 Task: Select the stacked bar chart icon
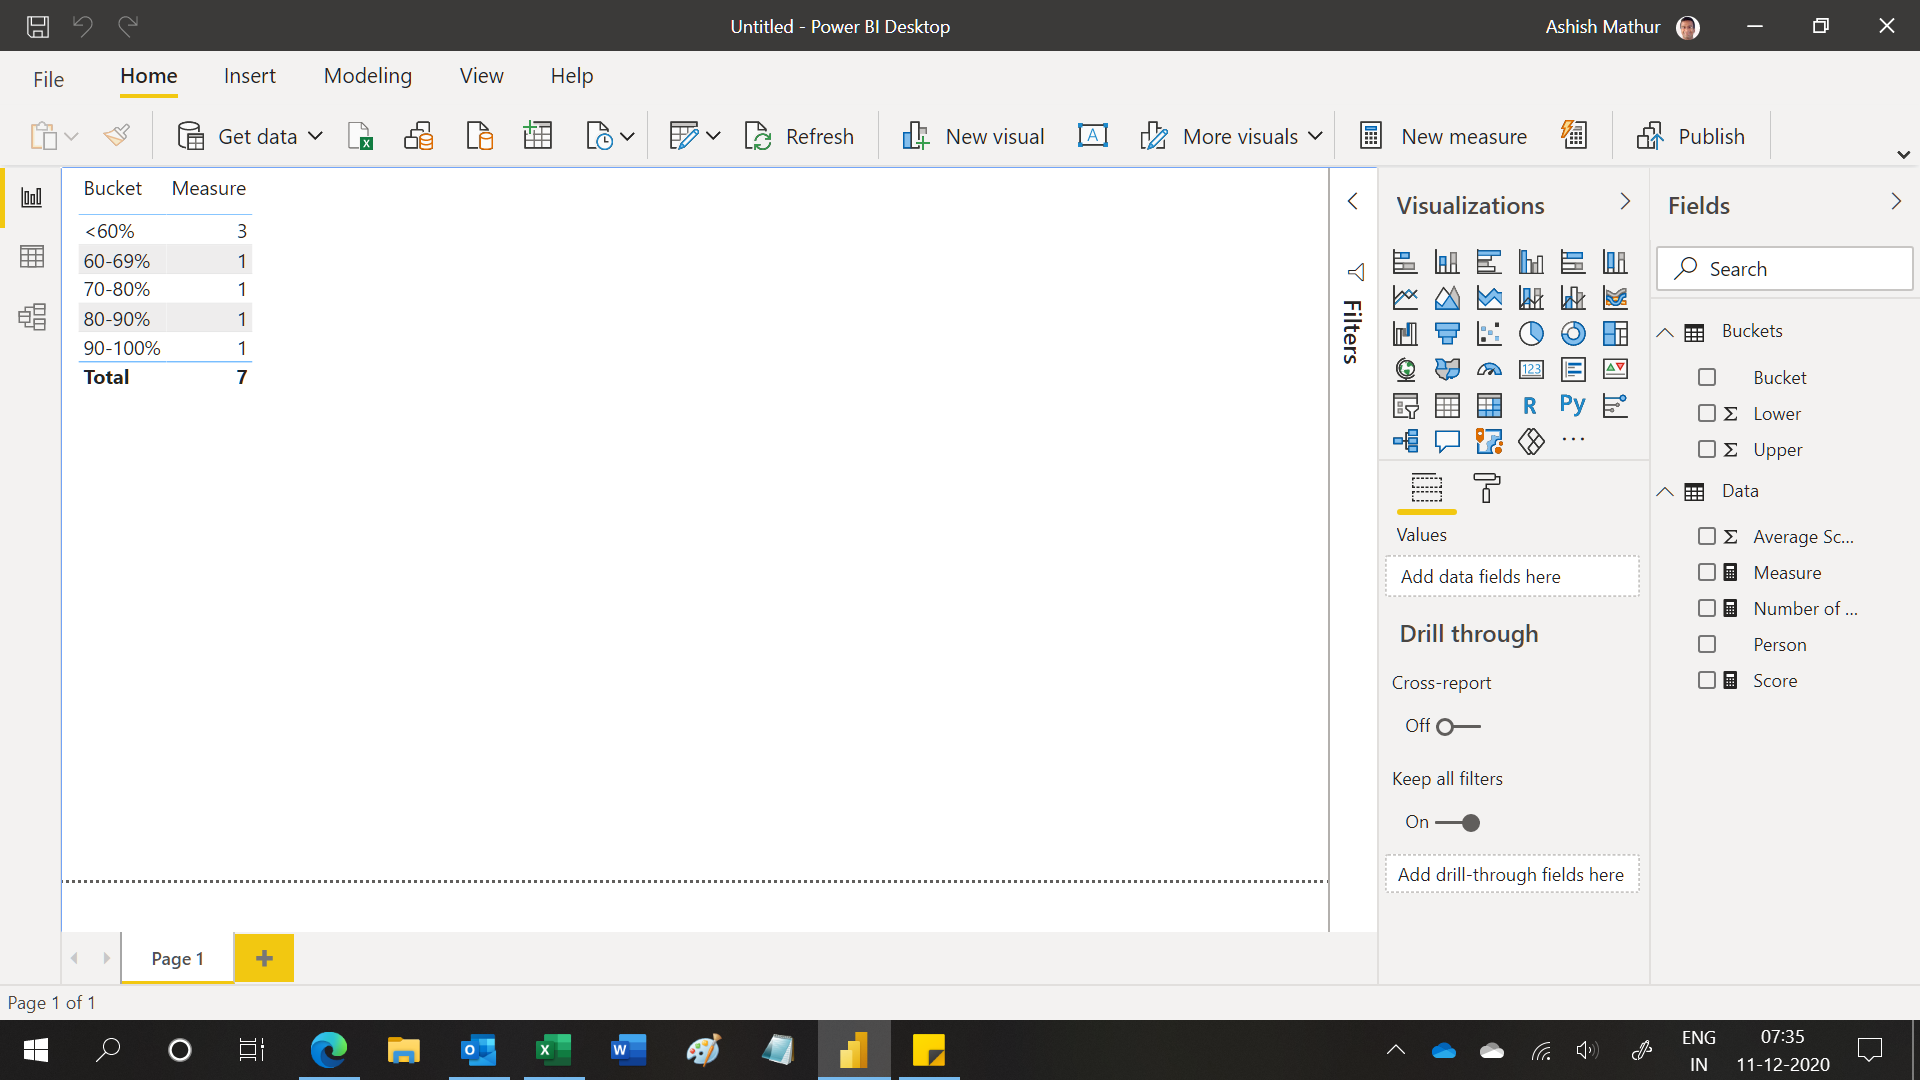[x=1405, y=262]
